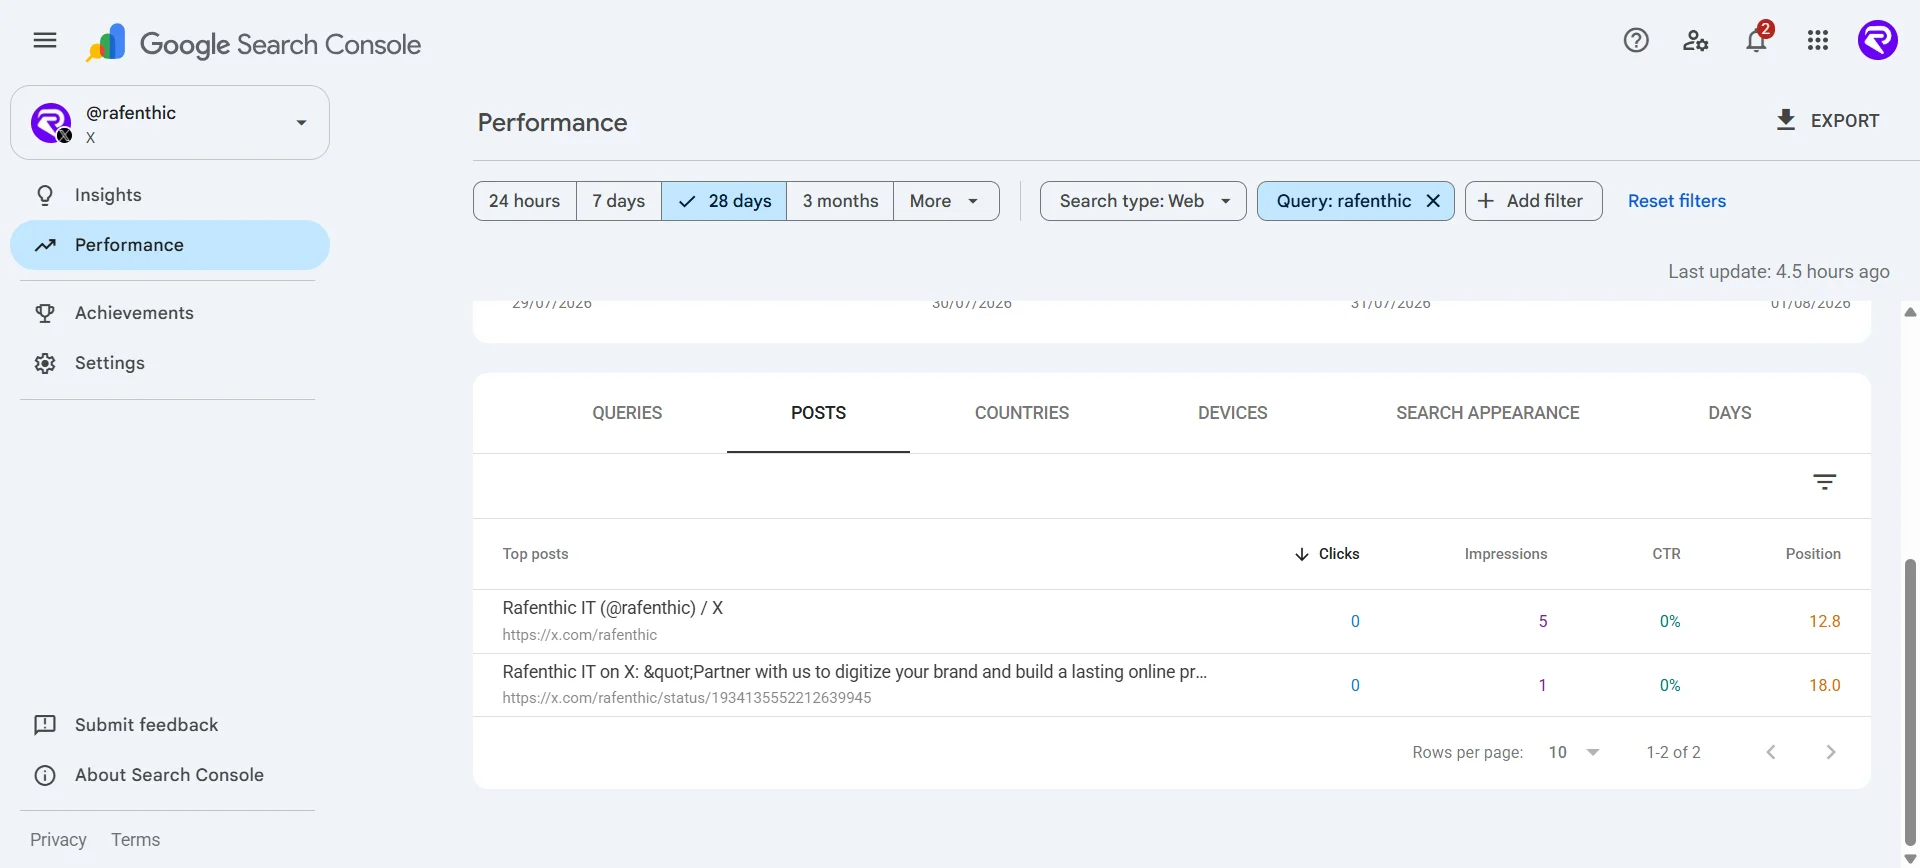Image resolution: width=1920 pixels, height=868 pixels.
Task: Click the EXPORT button
Action: pos(1828,120)
